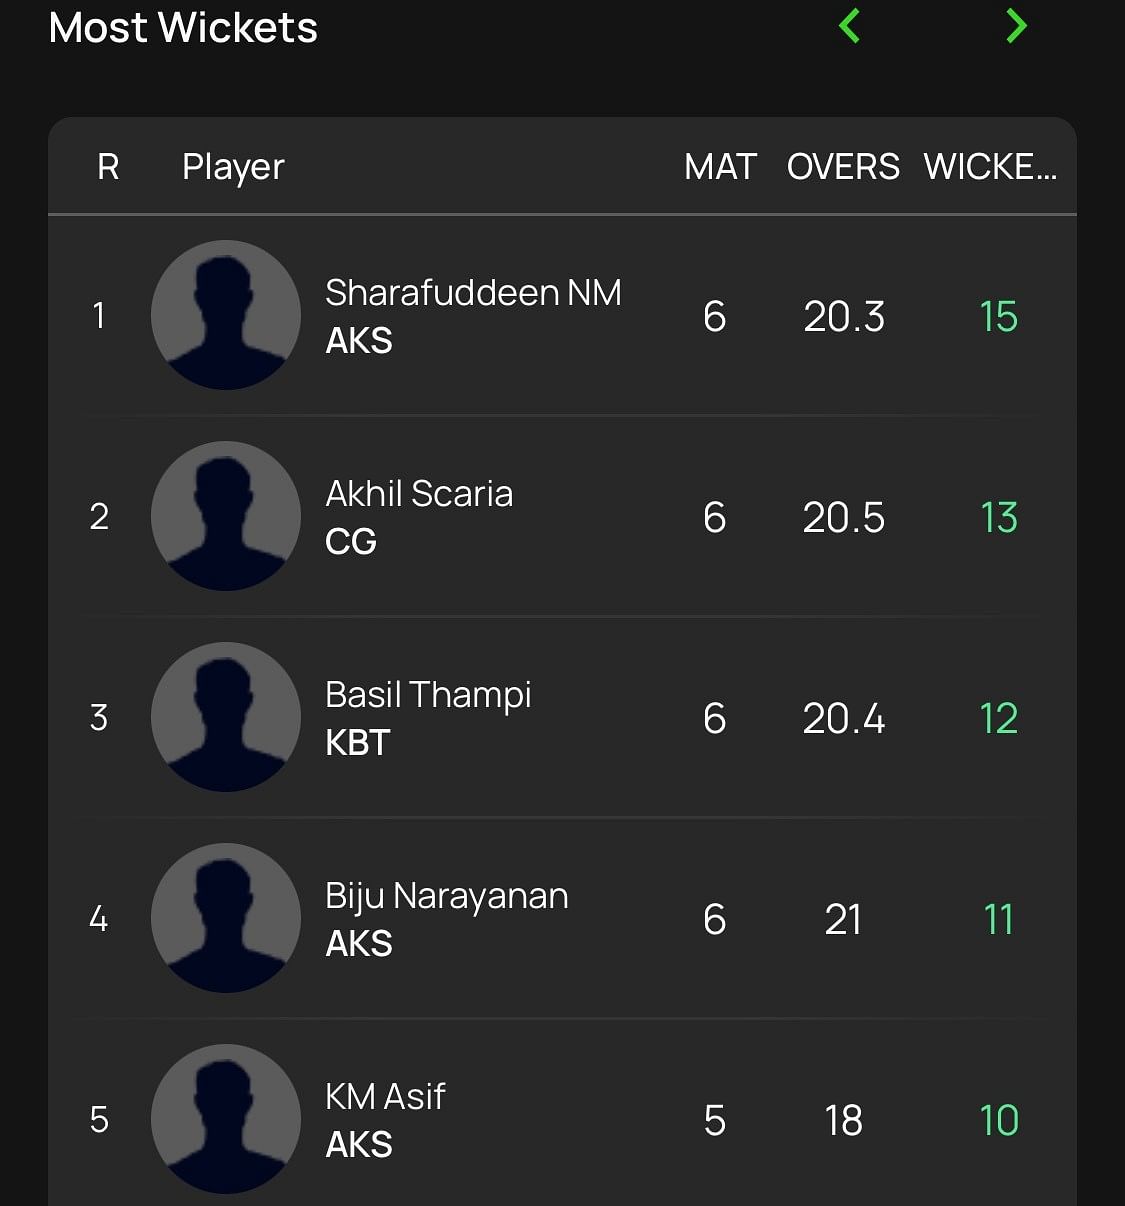Click the green next arrow chevron
Viewport: 1125px width, 1206px height.
1016,26
